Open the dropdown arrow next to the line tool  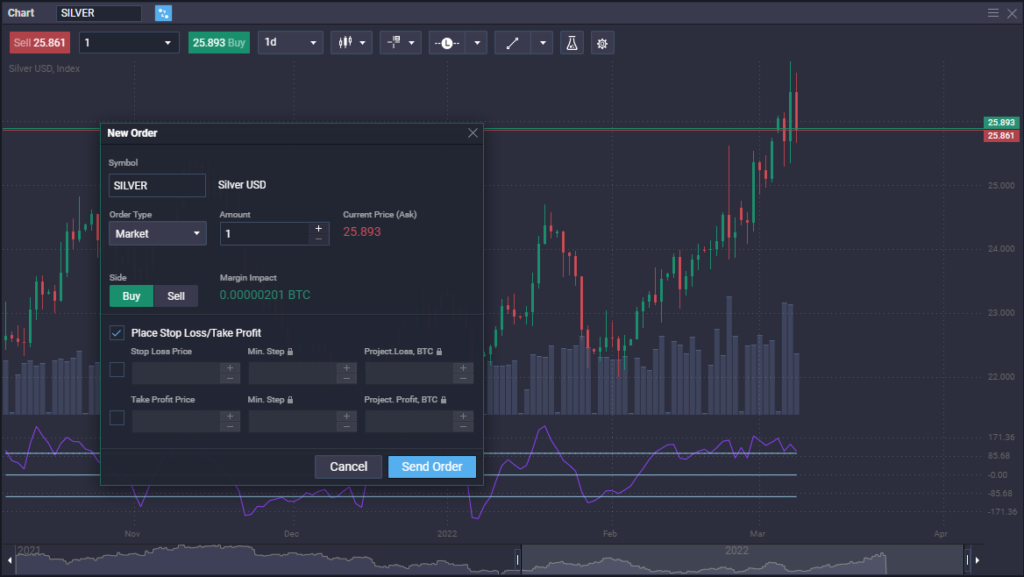pyautogui.click(x=543, y=42)
